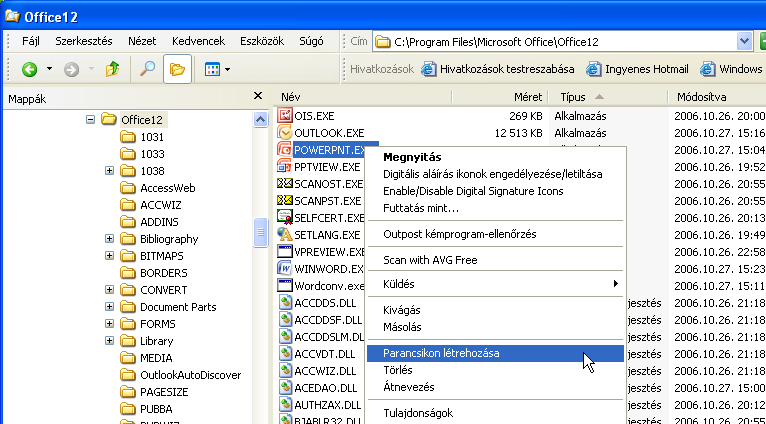Sort files by Méret column header

click(x=500, y=97)
